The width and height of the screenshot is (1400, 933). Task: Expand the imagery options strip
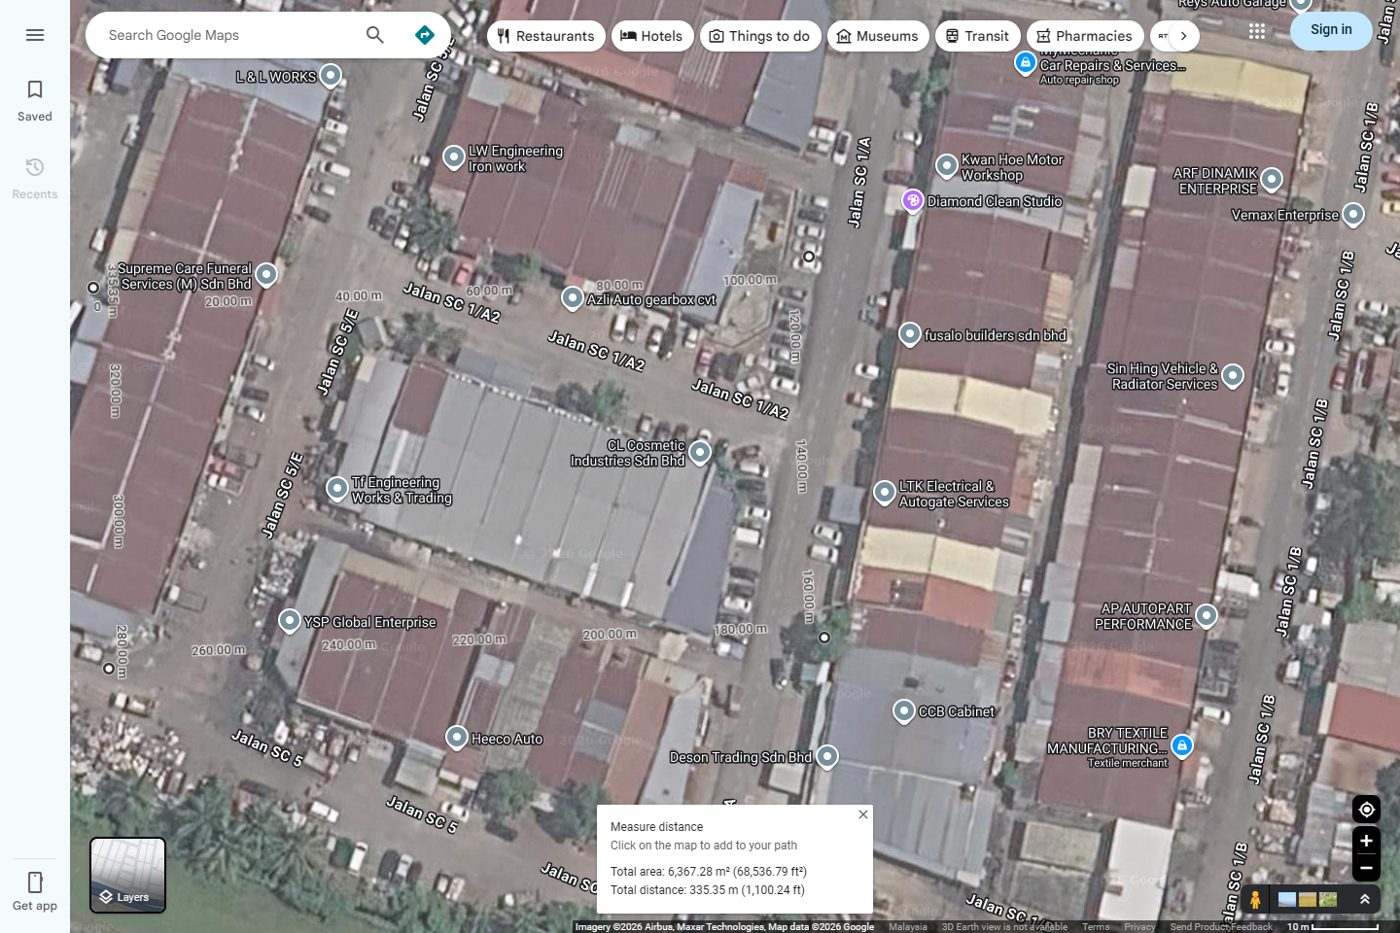pos(1364,900)
